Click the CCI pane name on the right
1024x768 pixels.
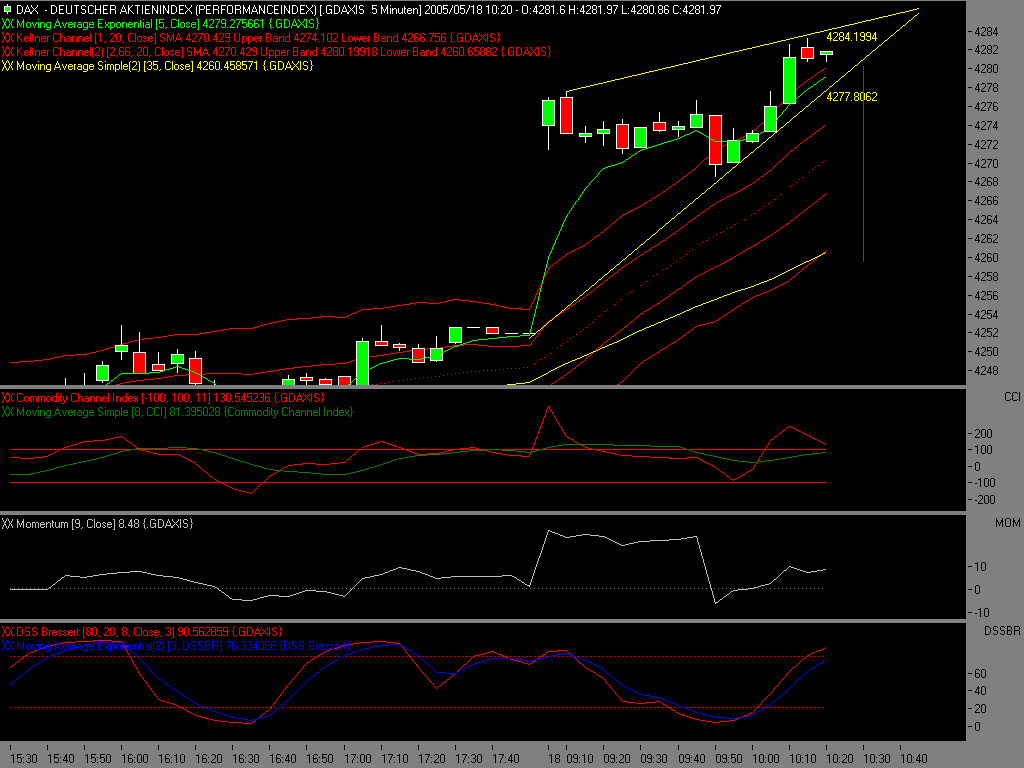click(x=1012, y=397)
